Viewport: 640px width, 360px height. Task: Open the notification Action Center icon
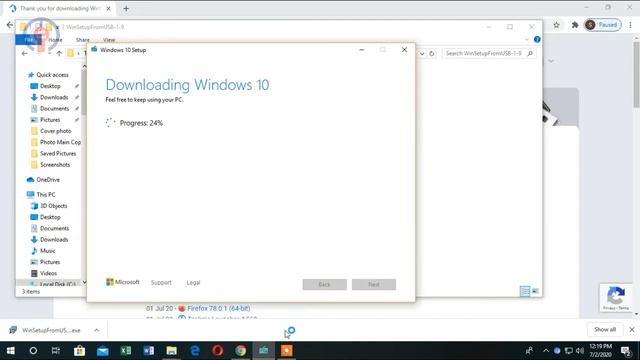(626, 351)
